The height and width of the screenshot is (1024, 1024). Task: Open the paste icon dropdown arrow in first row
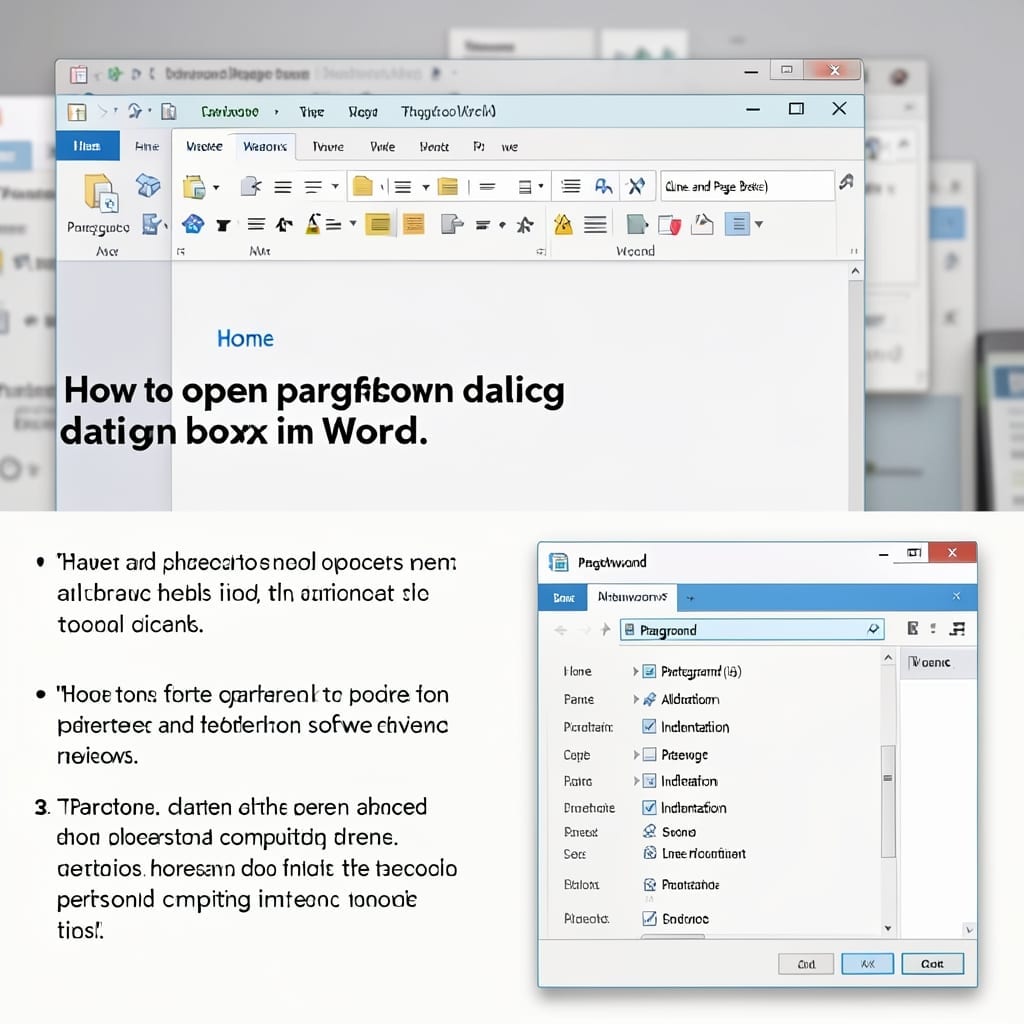pos(216,187)
